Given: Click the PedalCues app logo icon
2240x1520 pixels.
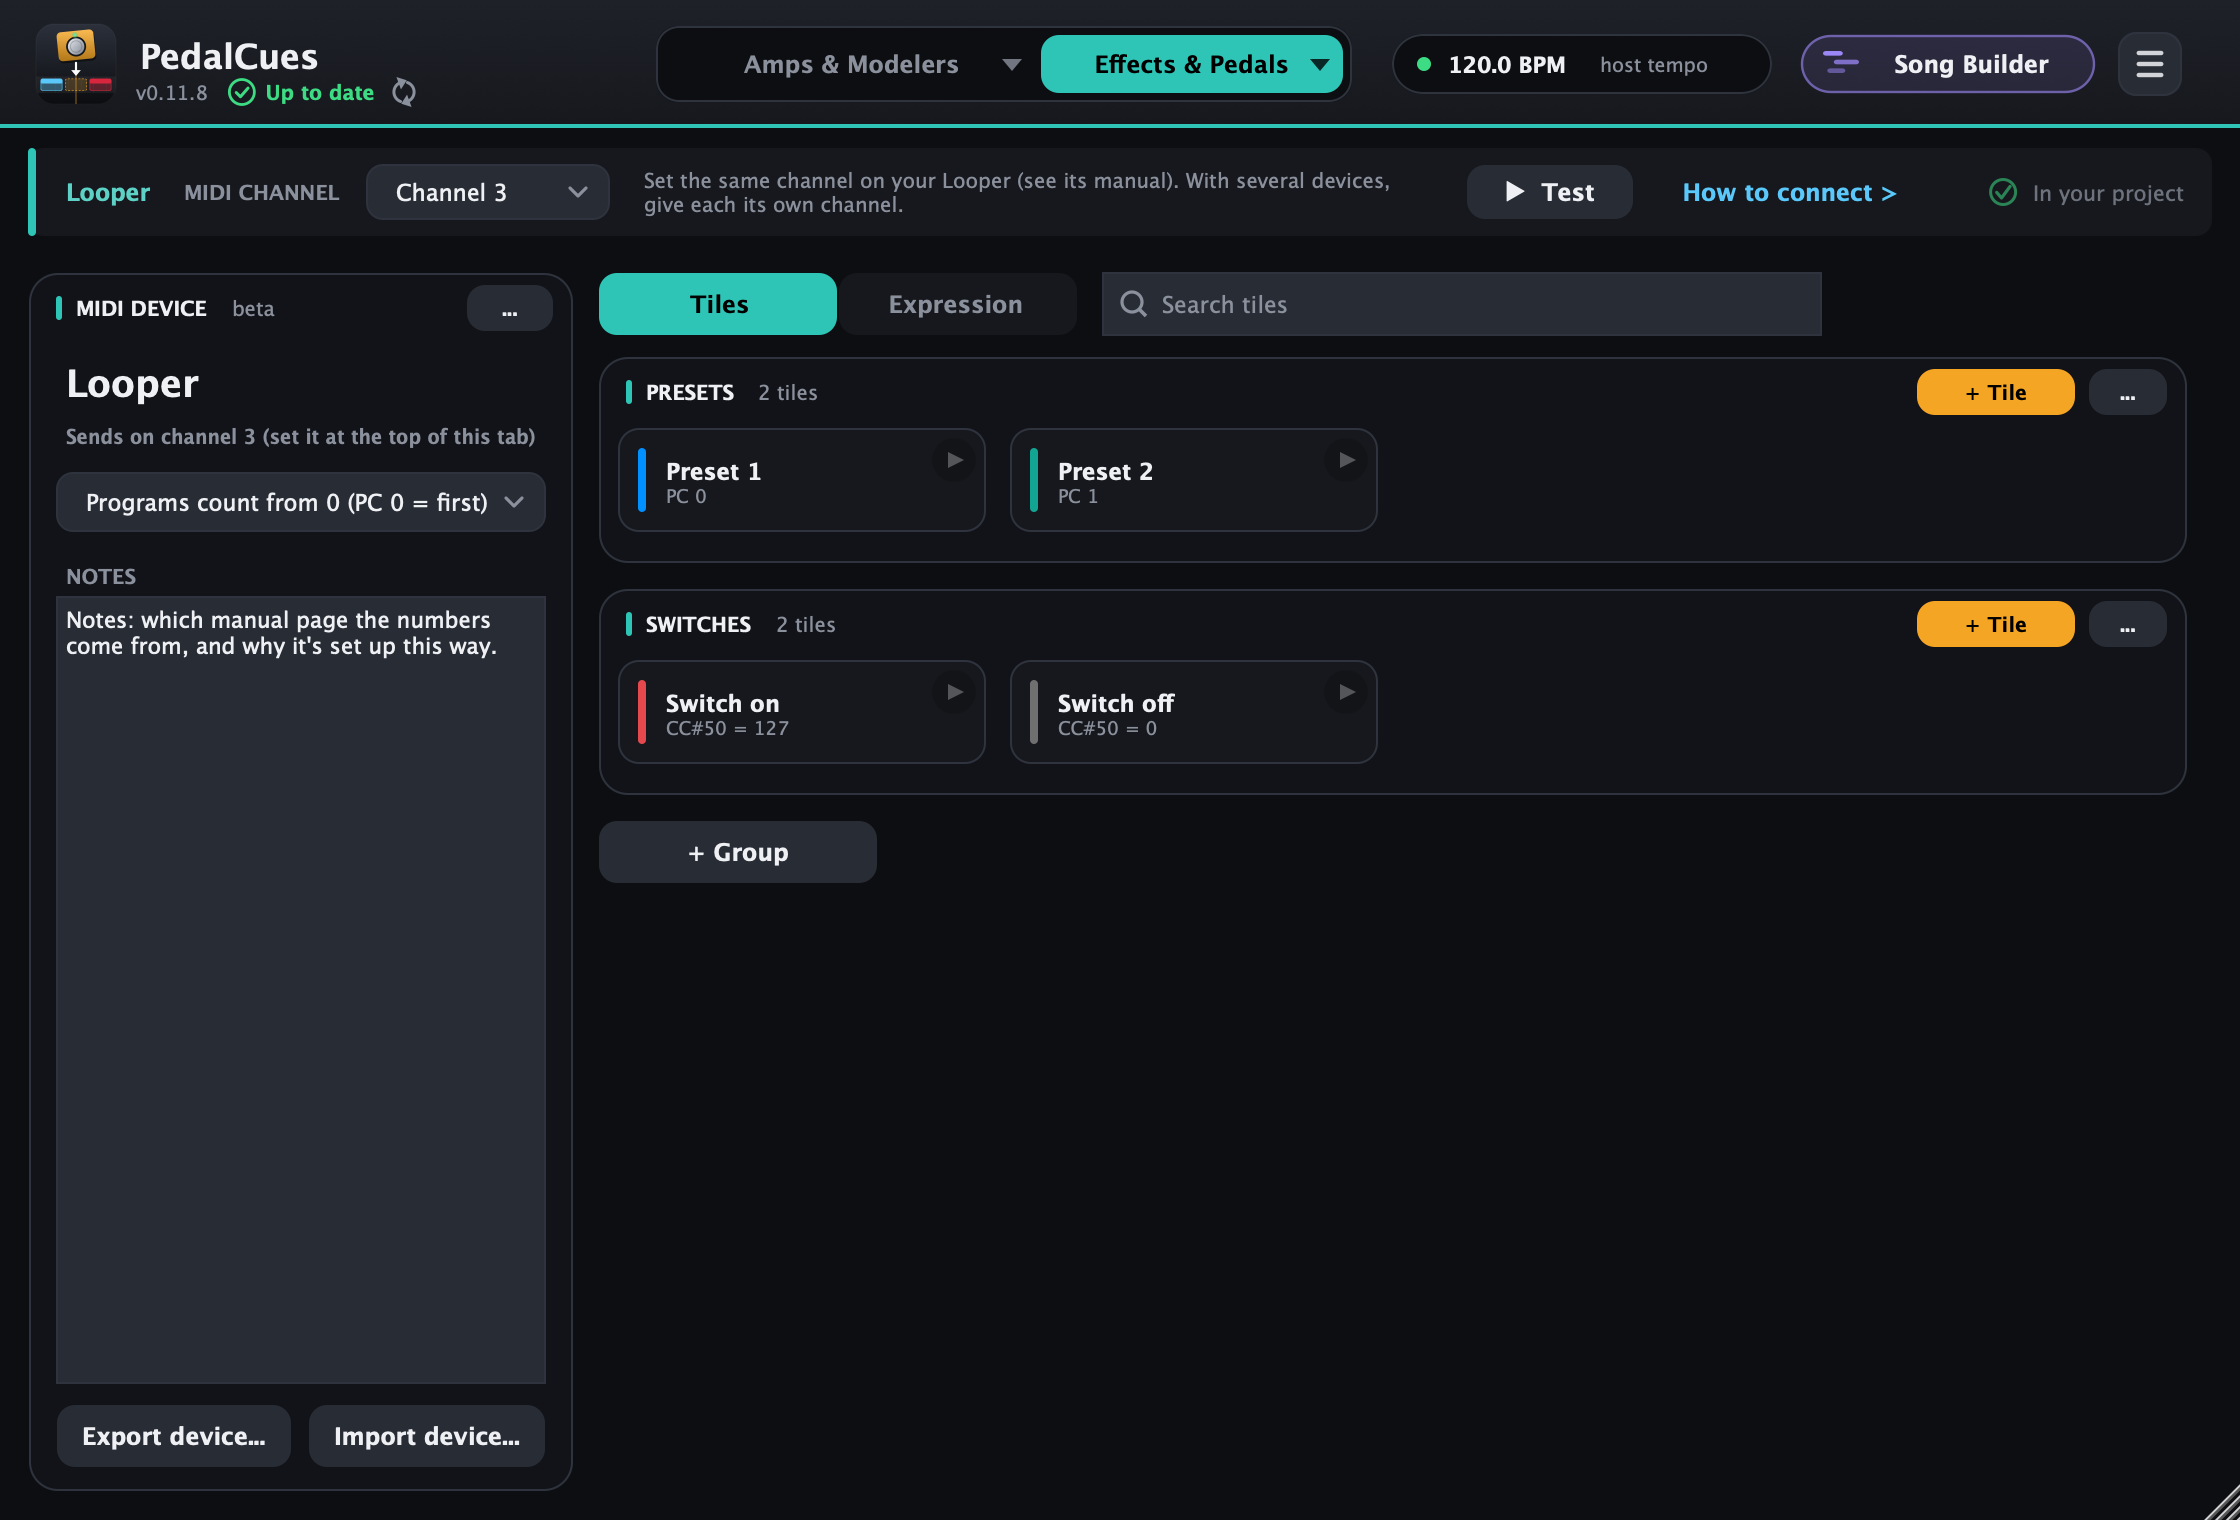Looking at the screenshot, I should coord(76,64).
